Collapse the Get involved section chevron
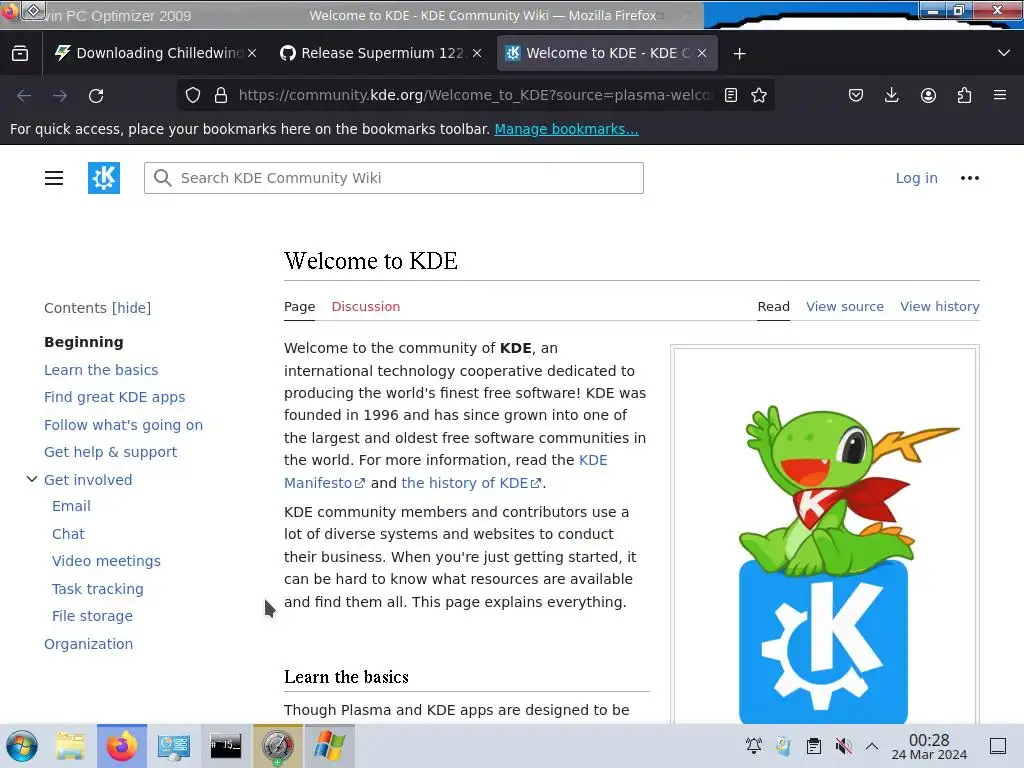The height and width of the screenshot is (768, 1024). (31, 479)
